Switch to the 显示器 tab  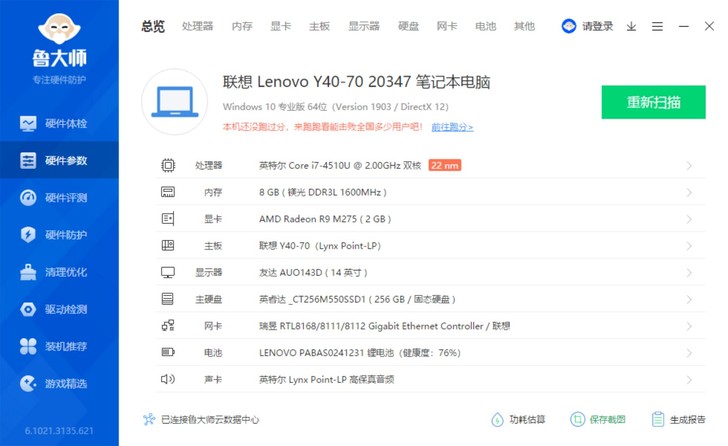(364, 26)
